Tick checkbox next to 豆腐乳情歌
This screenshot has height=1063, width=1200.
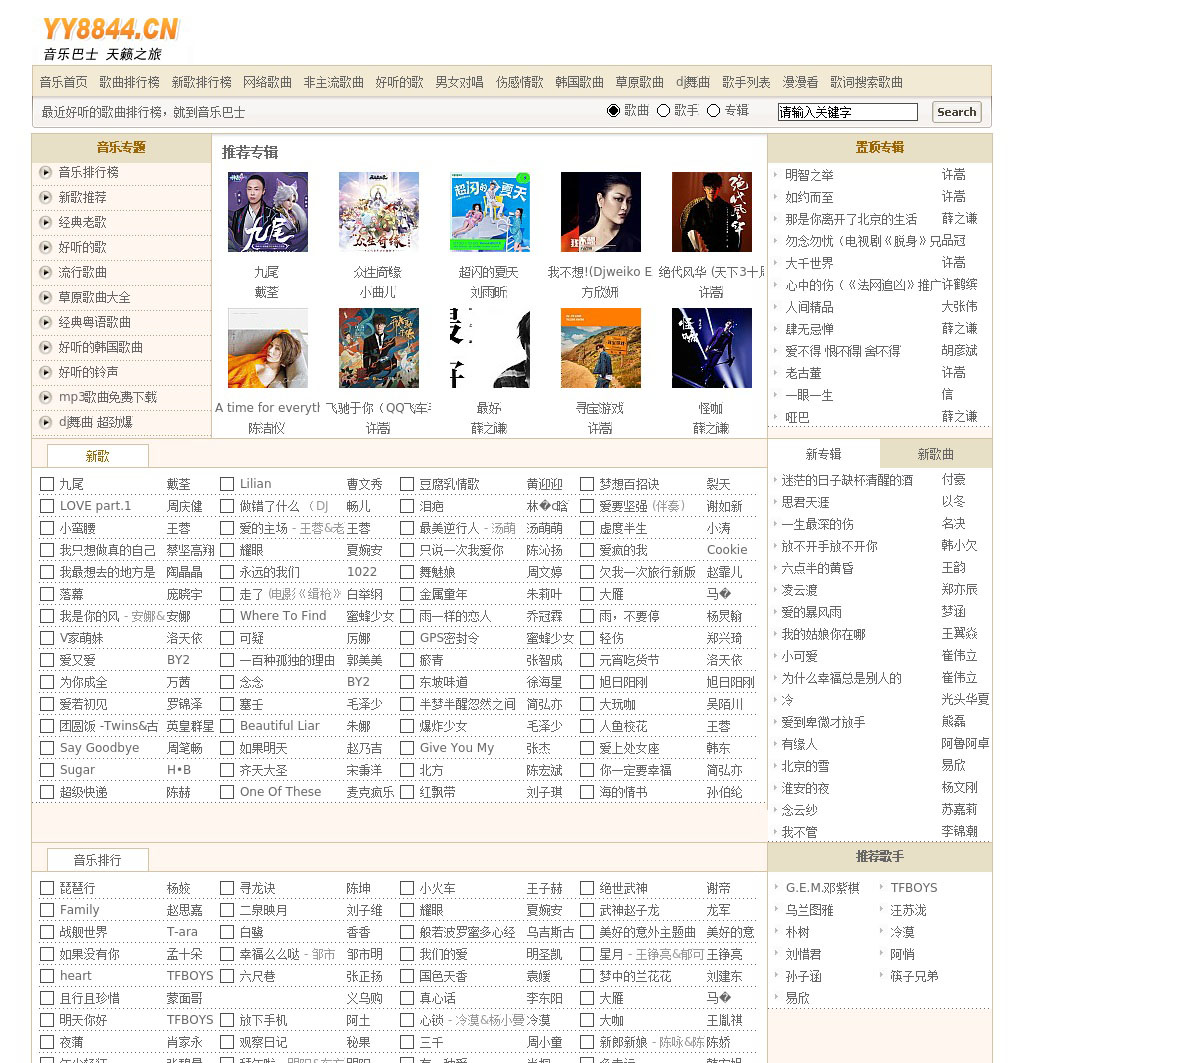[407, 484]
